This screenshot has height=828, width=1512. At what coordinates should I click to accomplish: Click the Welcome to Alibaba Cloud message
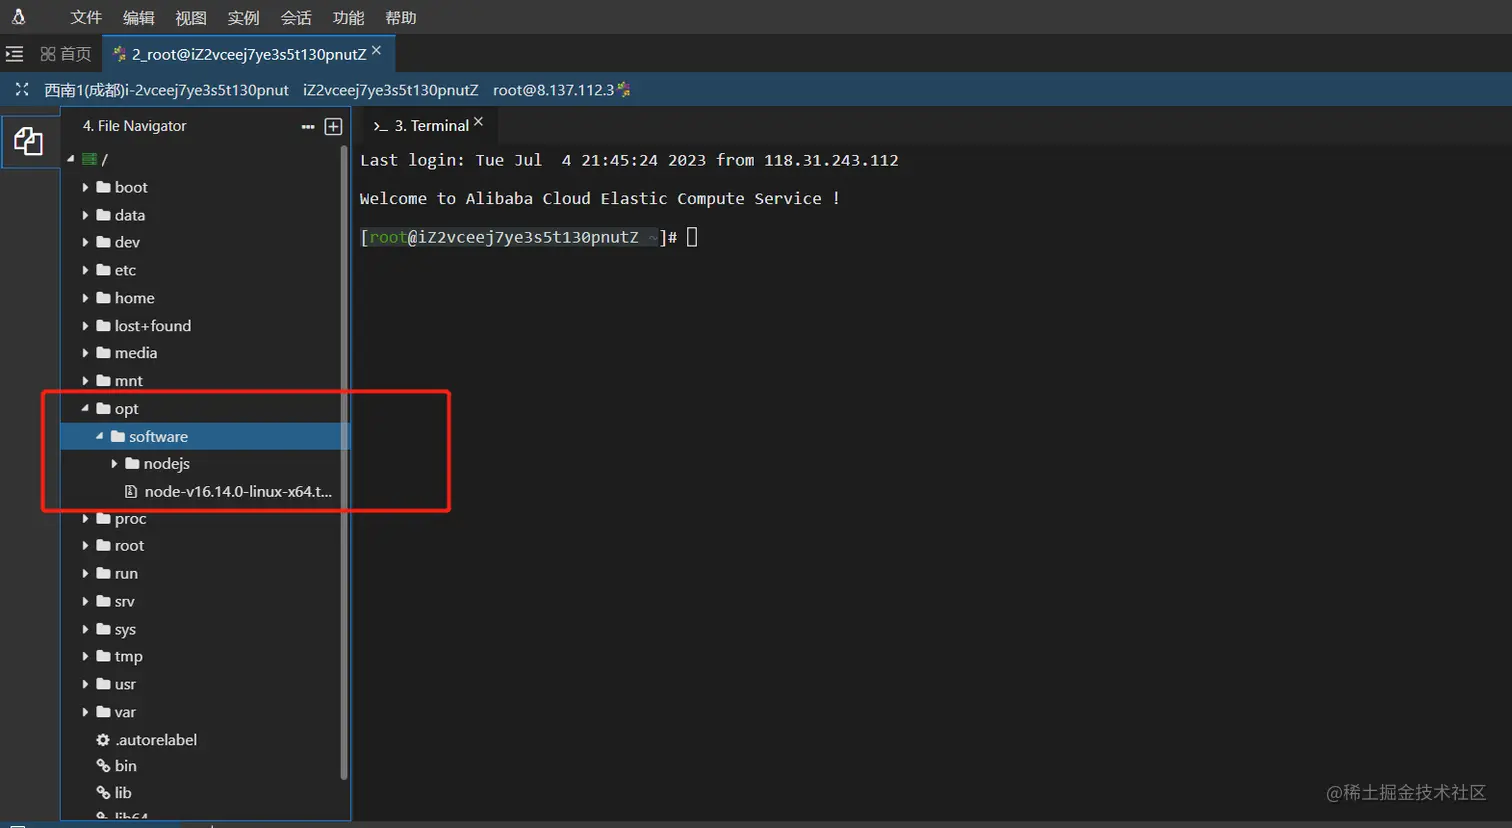600,198
